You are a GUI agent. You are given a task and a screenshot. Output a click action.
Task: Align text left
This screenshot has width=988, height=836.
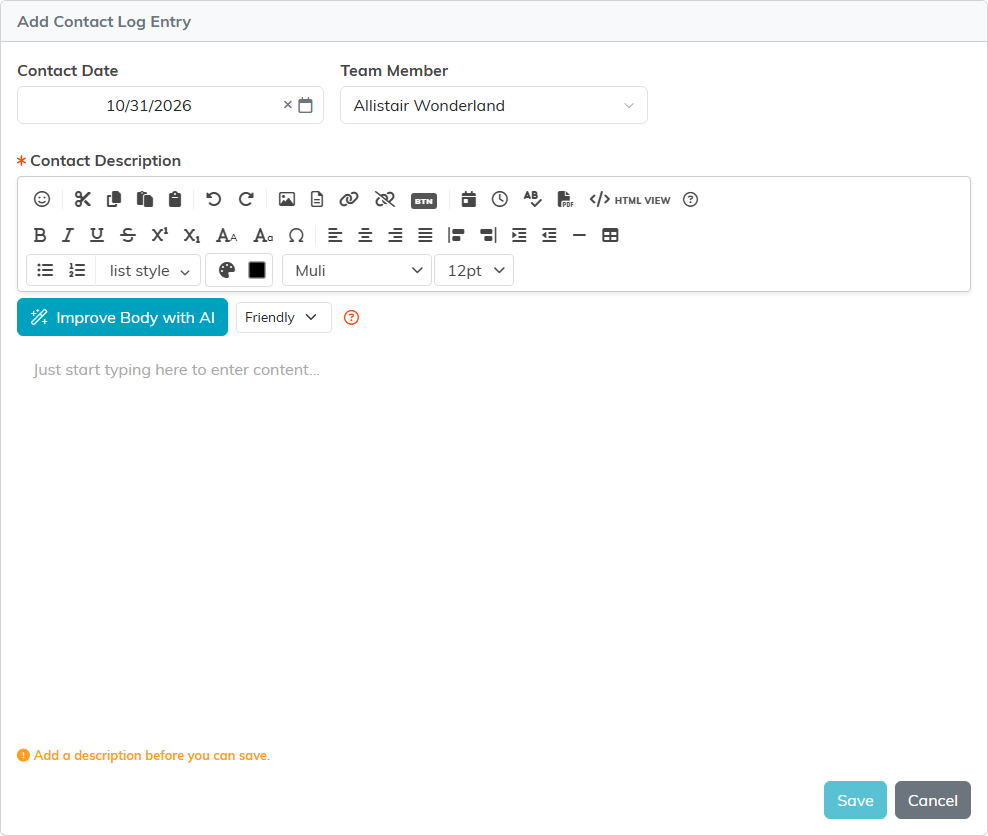(335, 235)
